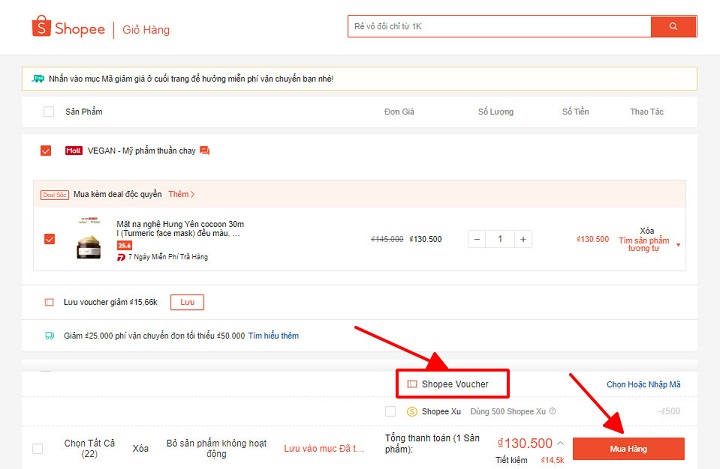Enable the Shopee Xu checkbox
Image resolution: width=720 pixels, height=469 pixels.
tap(390, 411)
